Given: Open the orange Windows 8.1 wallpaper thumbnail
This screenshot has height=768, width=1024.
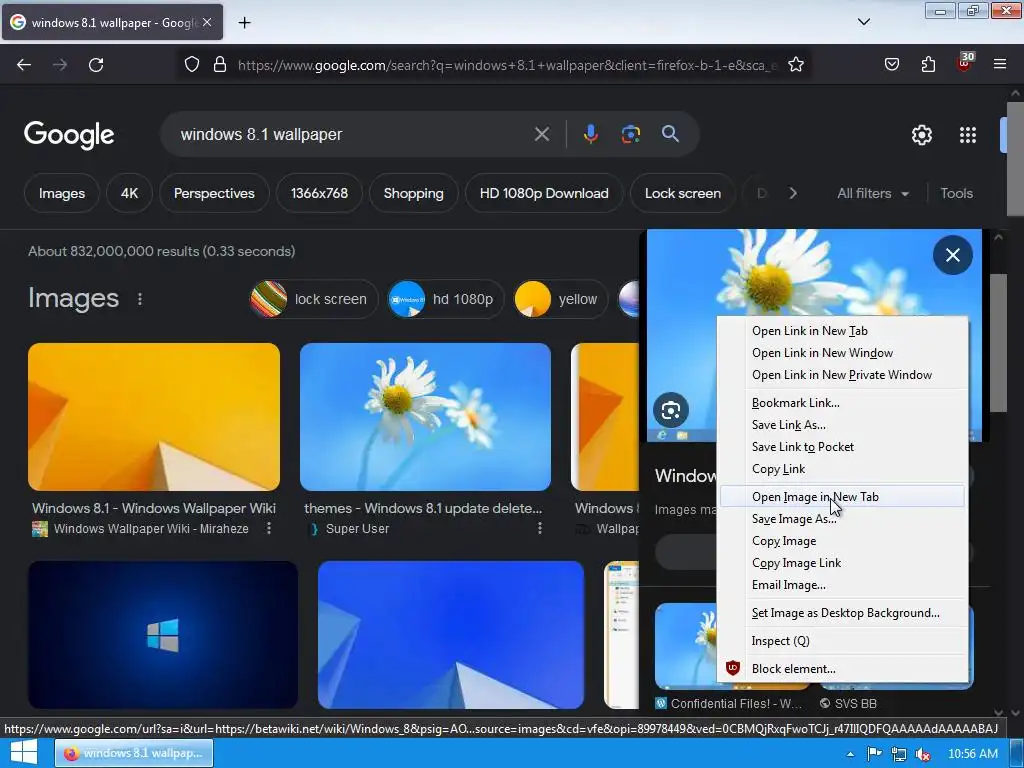Looking at the screenshot, I should tap(154, 417).
